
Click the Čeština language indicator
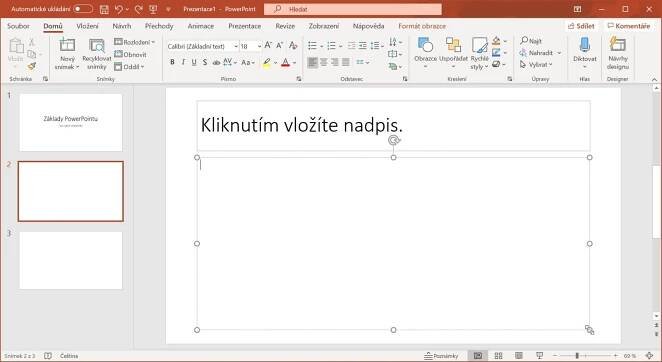[69, 356]
